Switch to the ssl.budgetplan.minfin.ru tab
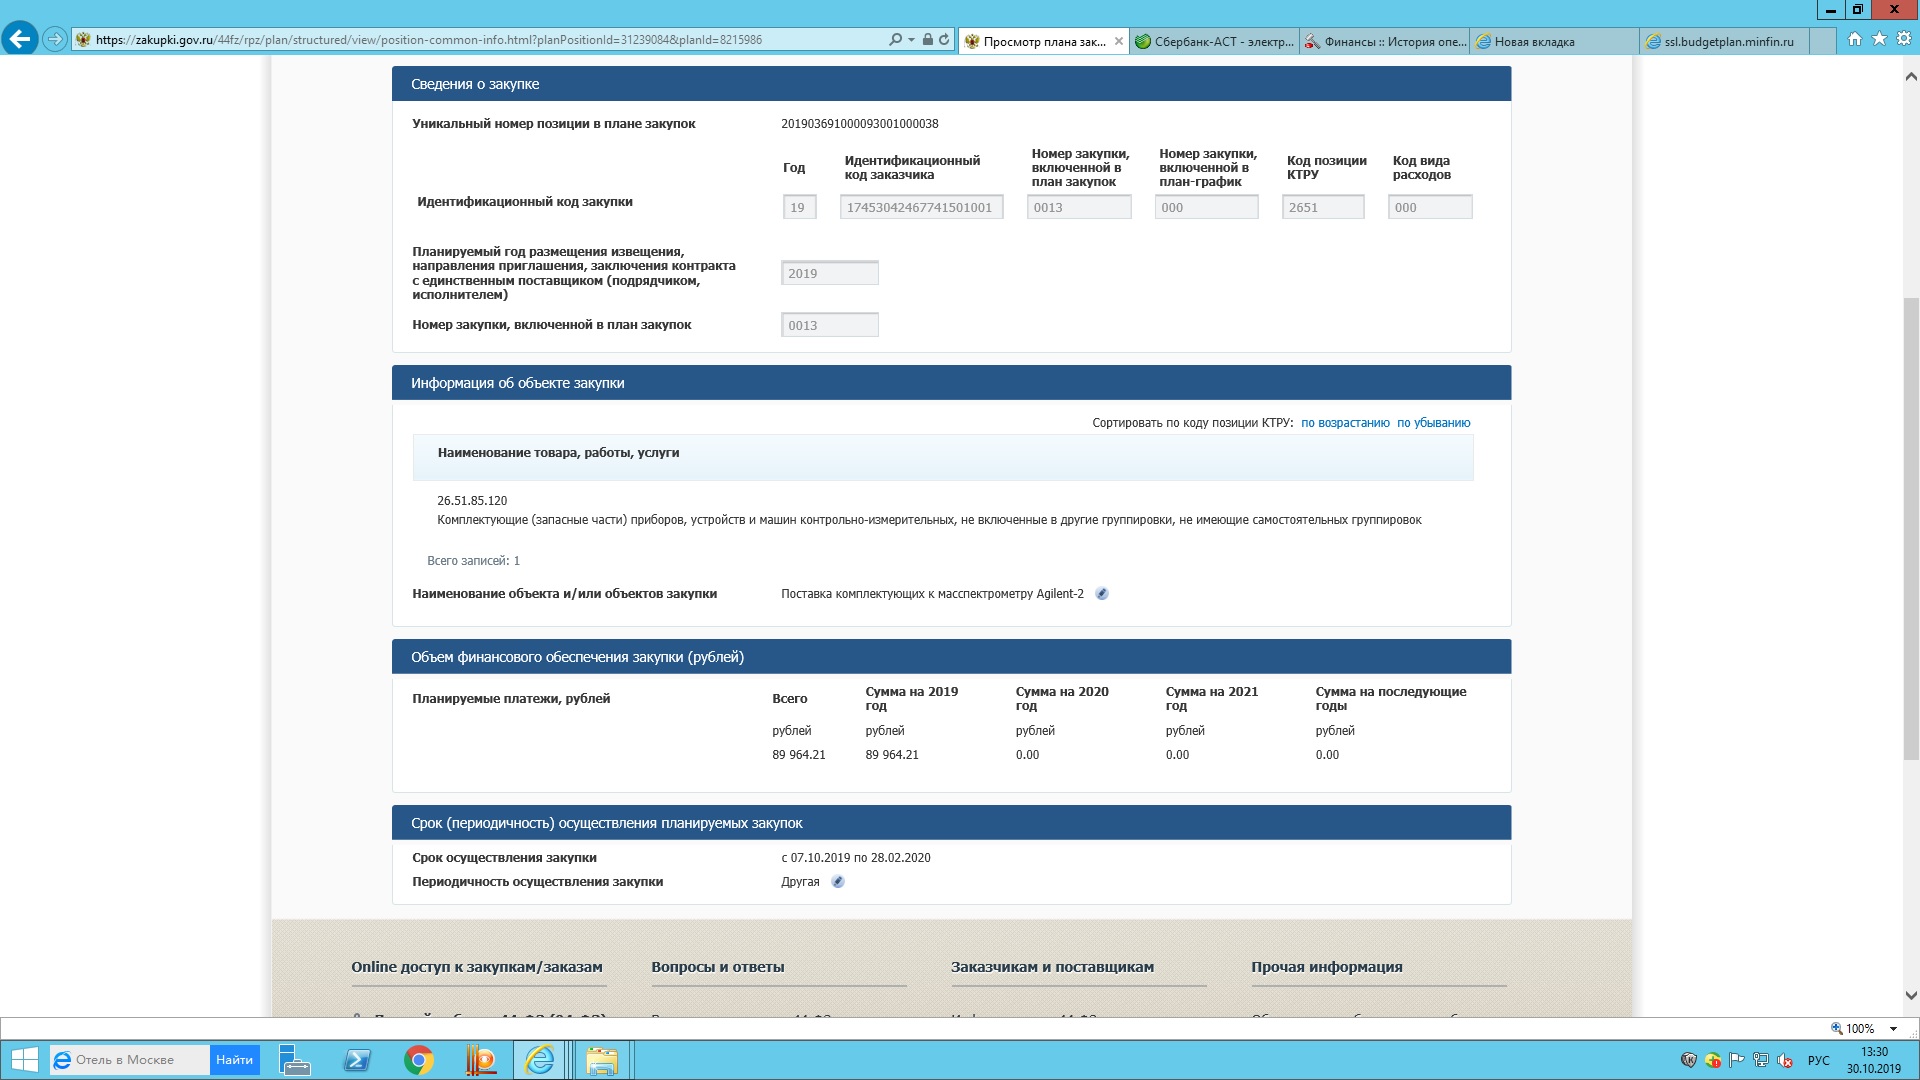The image size is (1920, 1080). pyautogui.click(x=1725, y=41)
